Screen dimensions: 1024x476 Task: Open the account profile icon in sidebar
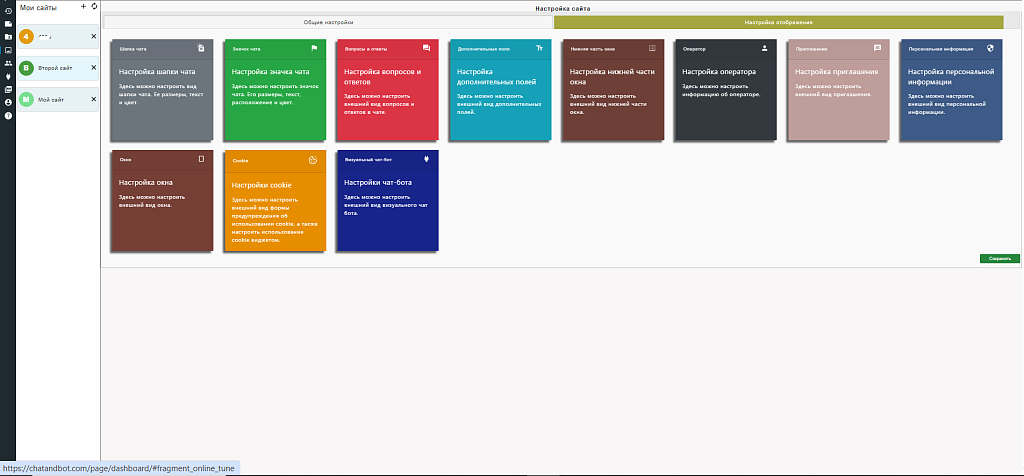point(8,103)
